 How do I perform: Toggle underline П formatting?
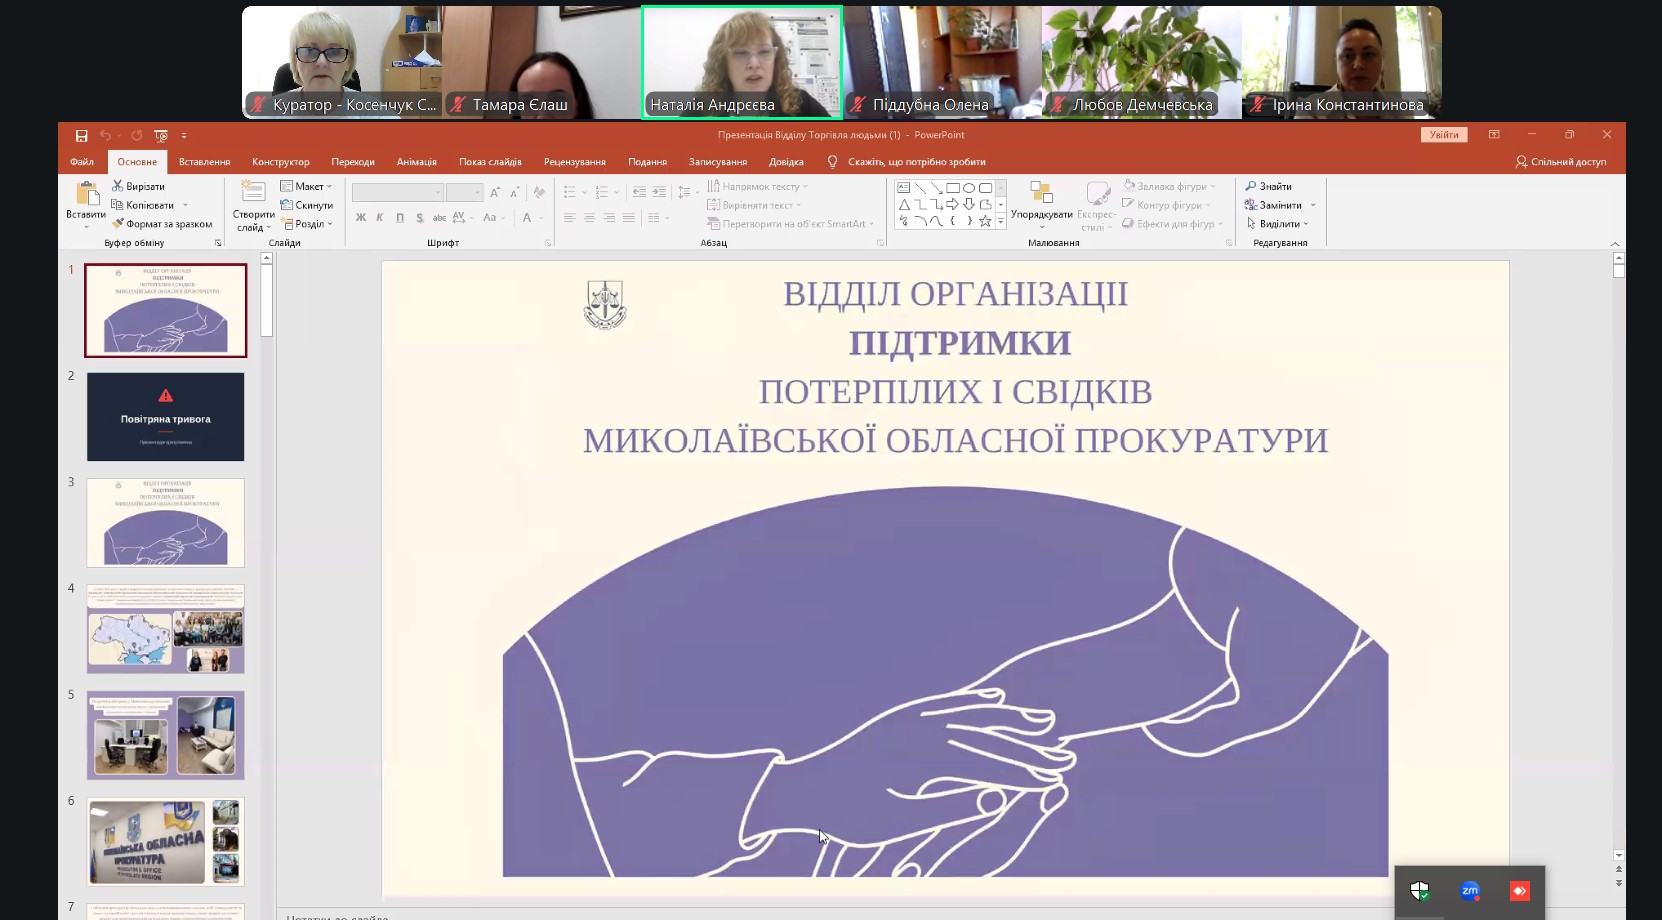click(x=400, y=217)
